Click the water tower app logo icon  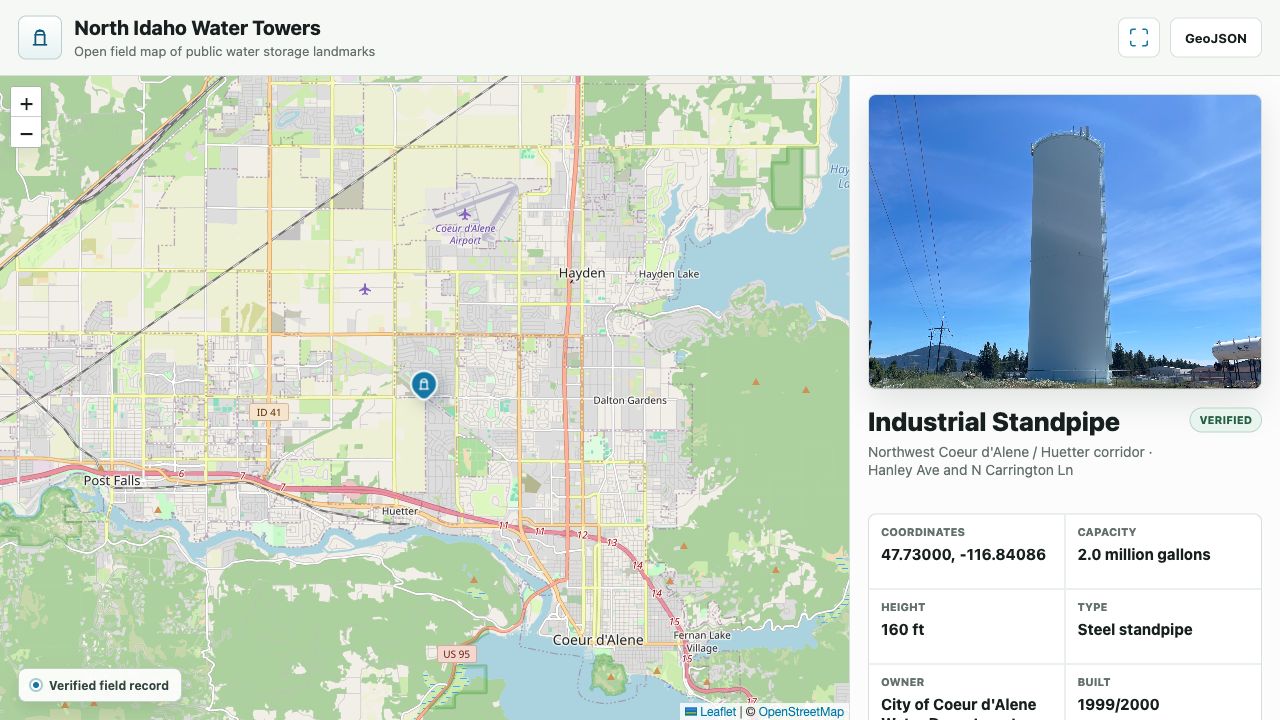tap(40, 38)
